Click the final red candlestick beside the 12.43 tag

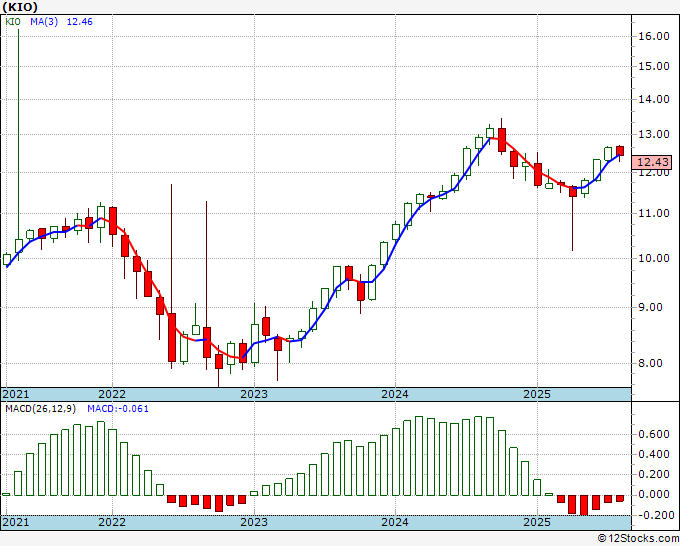click(620, 151)
